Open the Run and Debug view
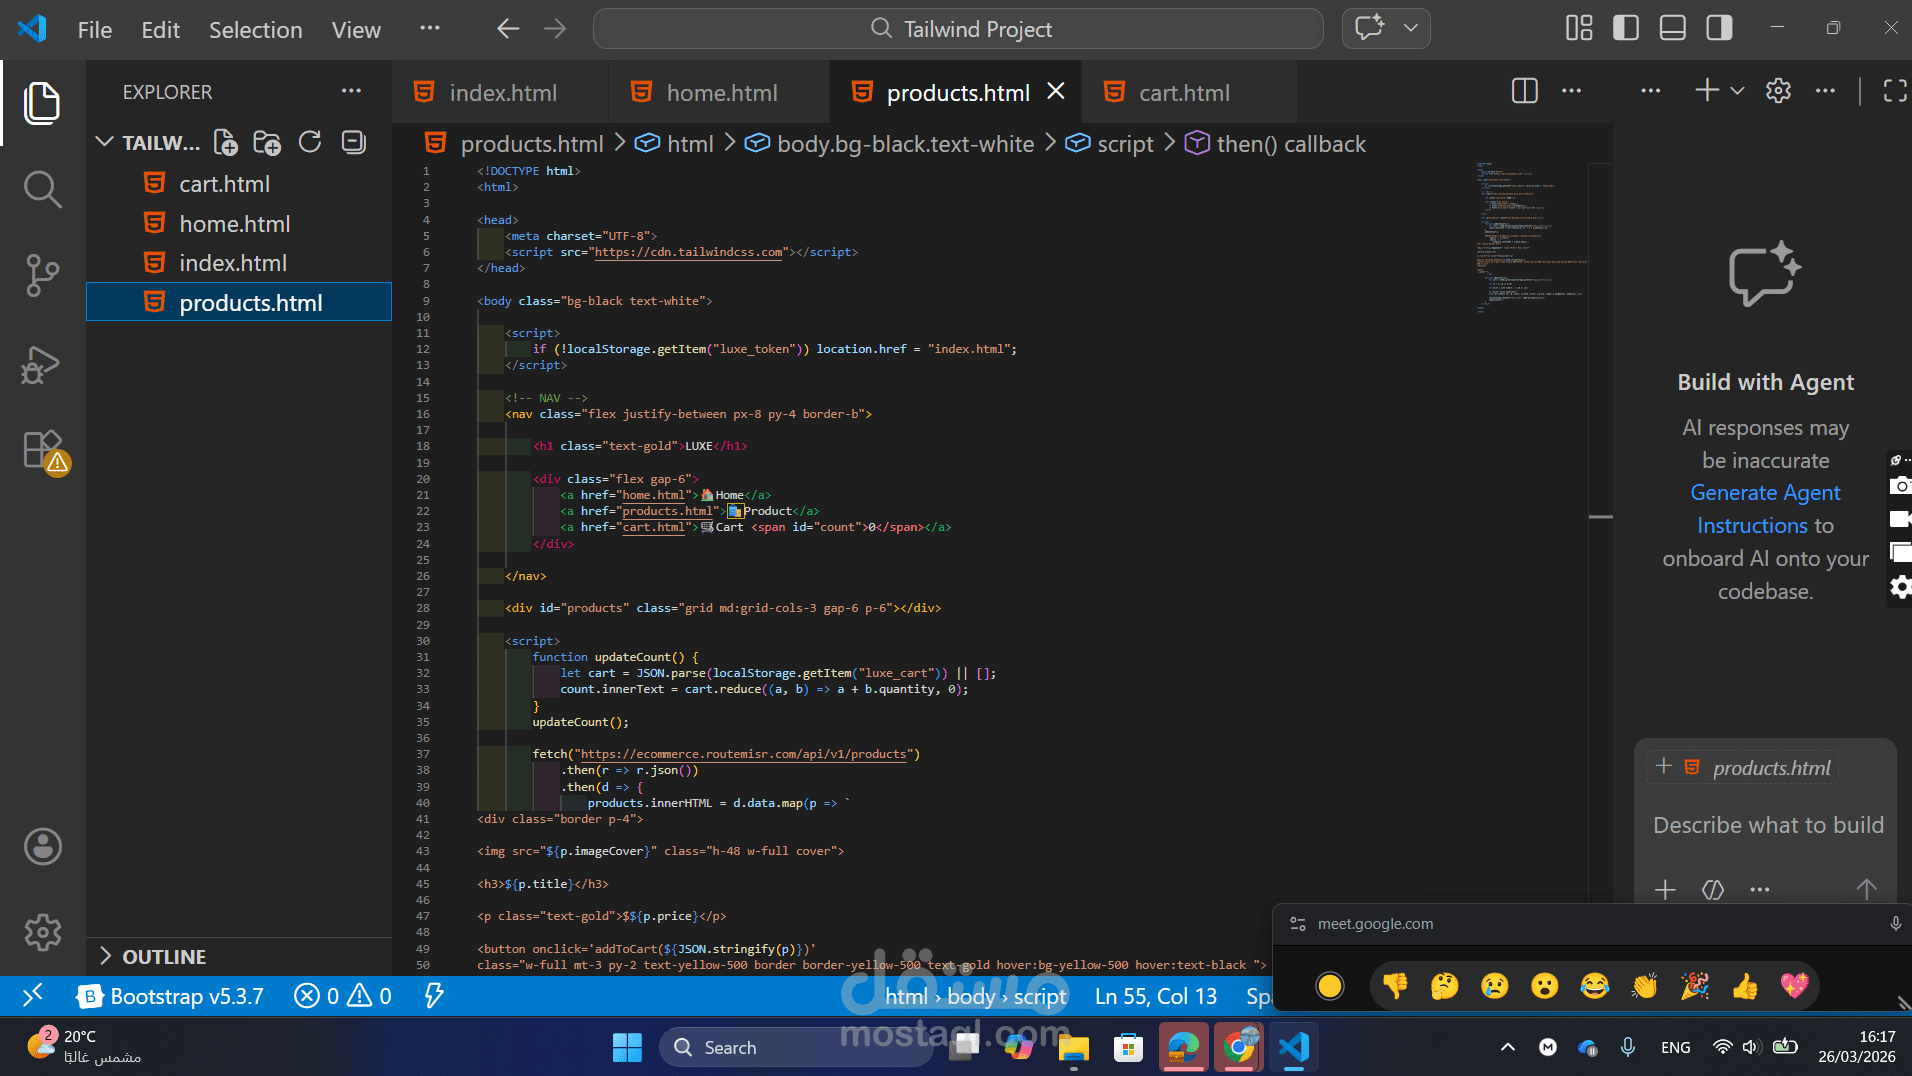This screenshot has width=1912, height=1076. [x=42, y=364]
